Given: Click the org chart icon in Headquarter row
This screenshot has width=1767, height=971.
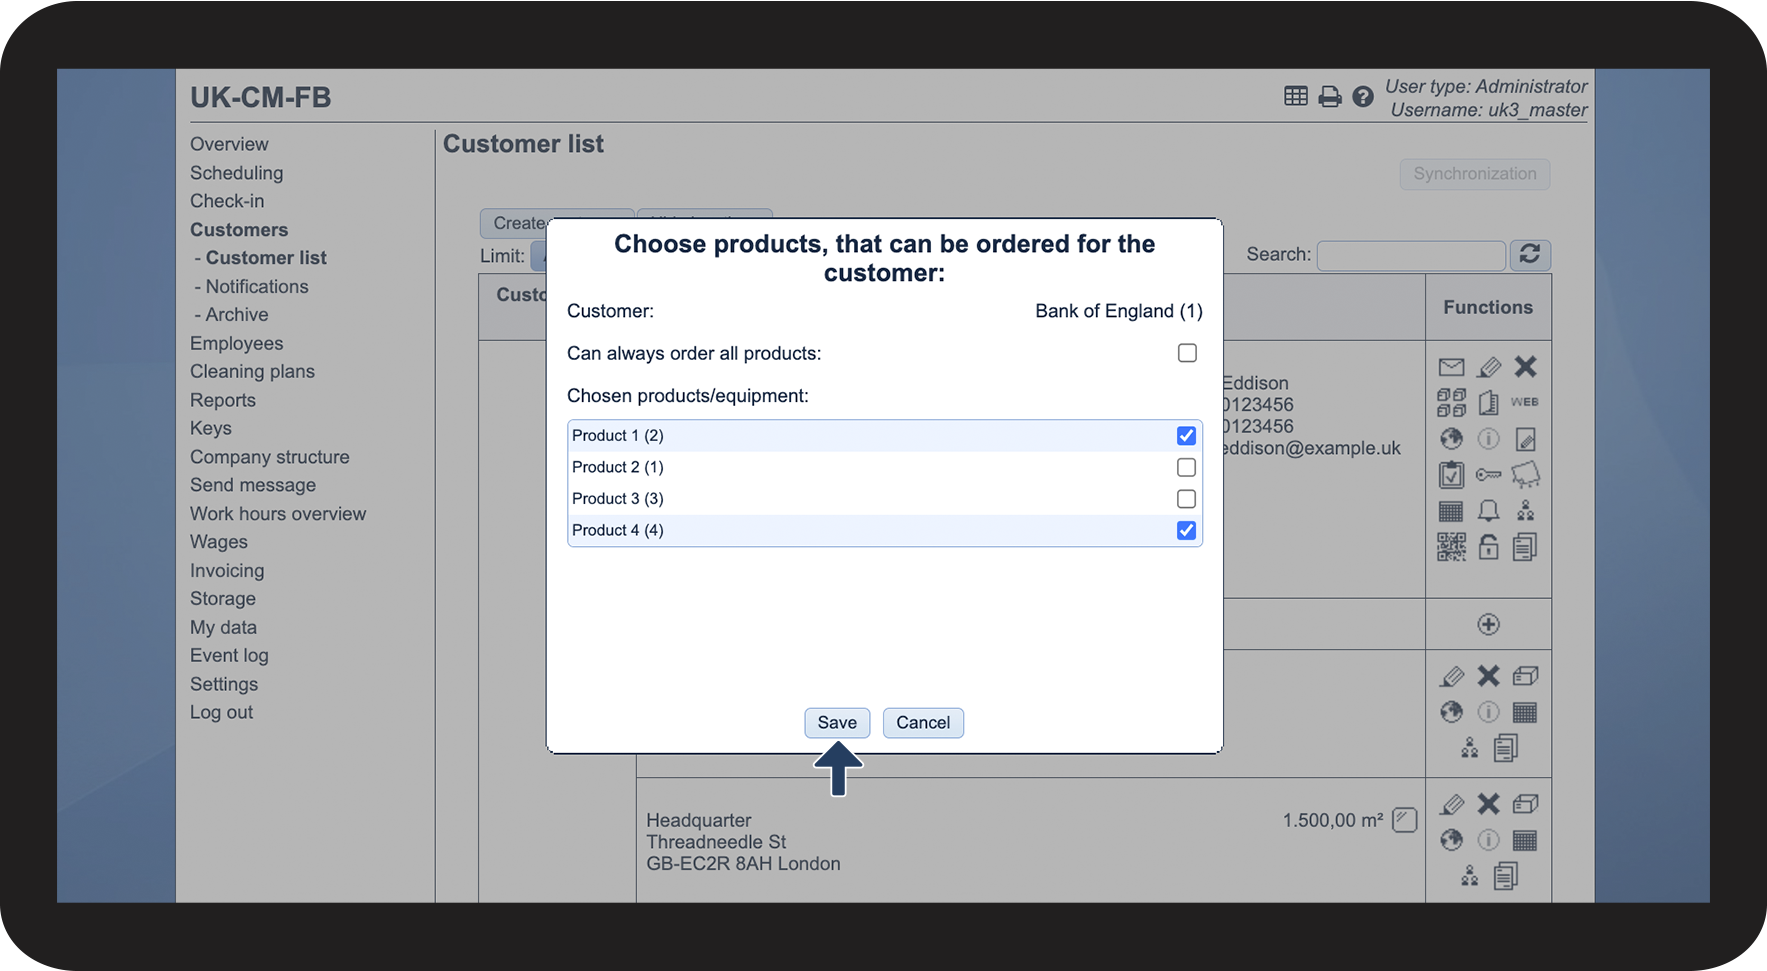Looking at the screenshot, I should (x=1469, y=876).
